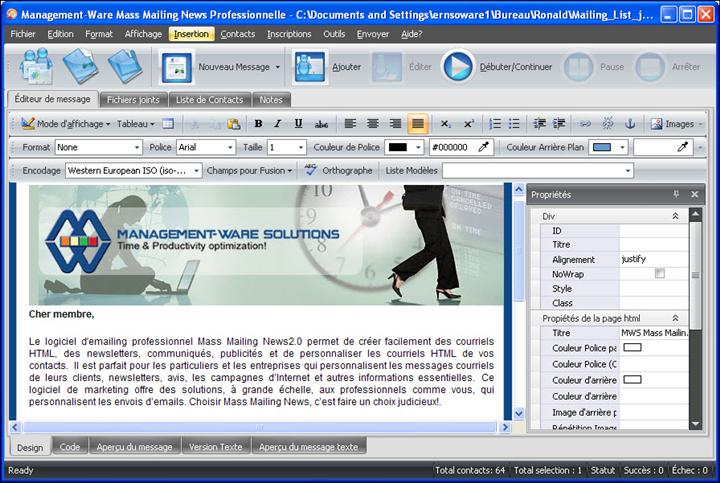Open the Format None dropdown

point(137,147)
